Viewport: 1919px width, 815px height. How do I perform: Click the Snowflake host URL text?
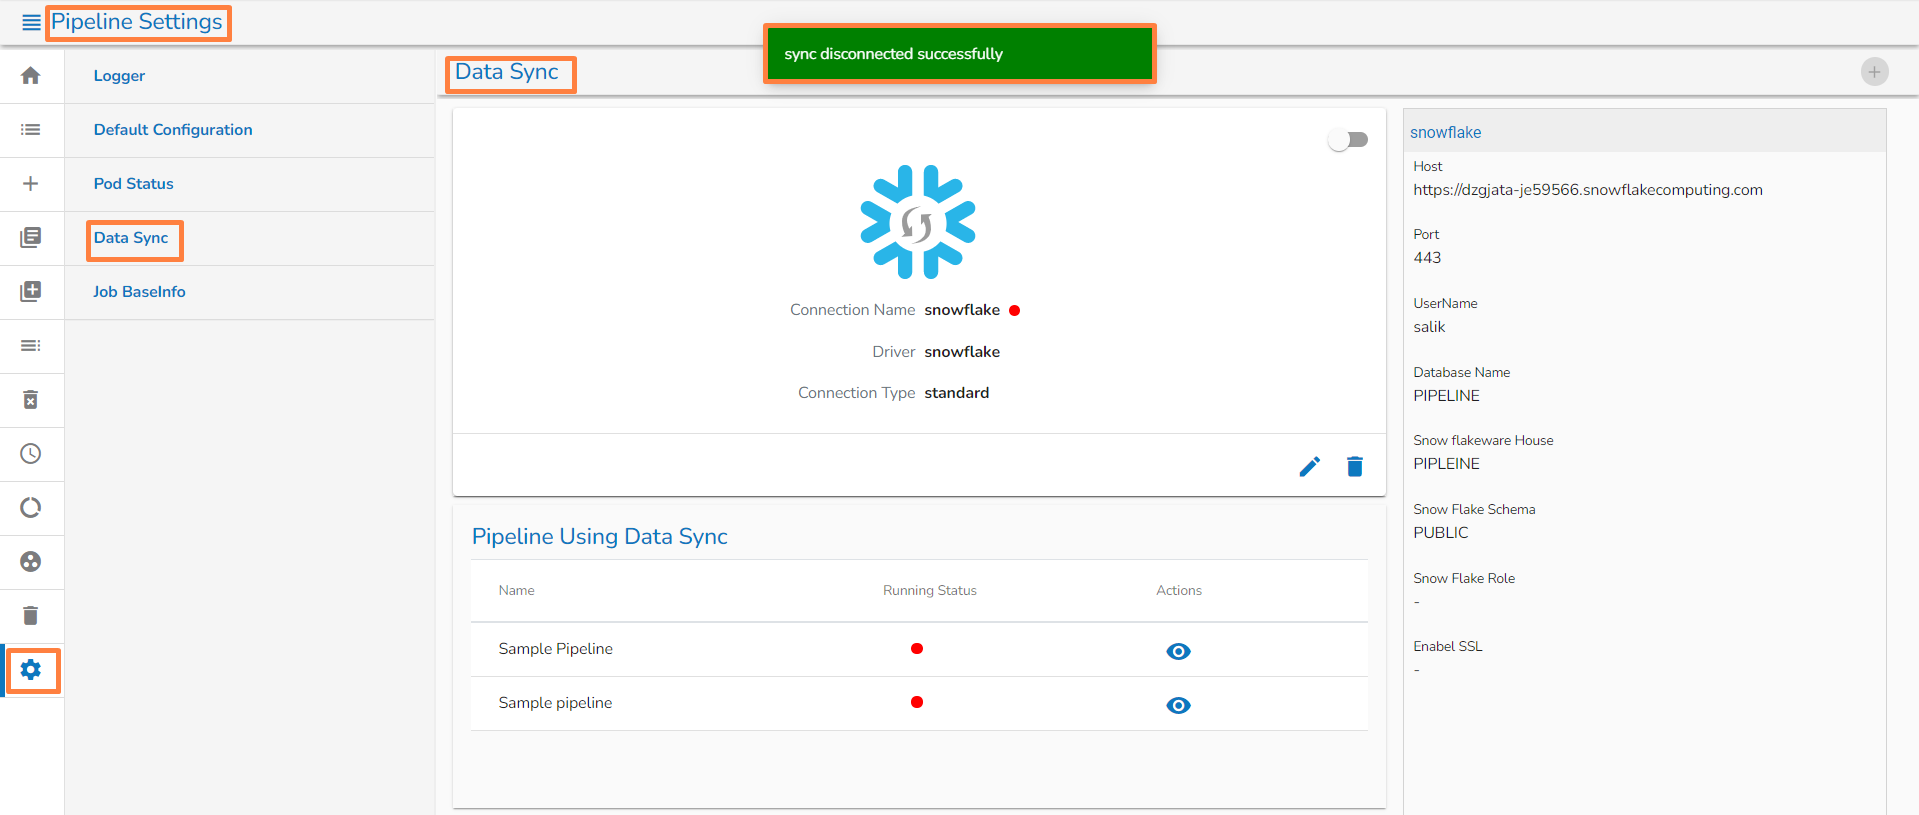(1588, 190)
